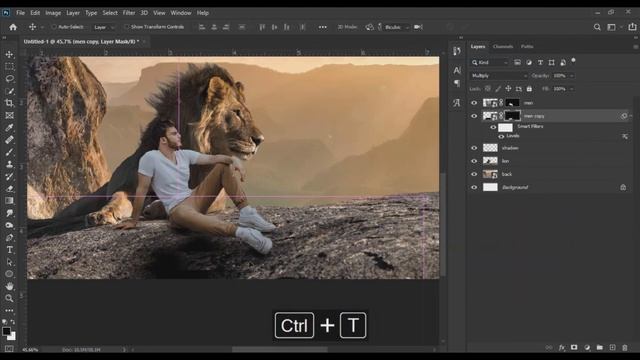The image size is (640, 360).
Task: Select the Zoom tool
Action: (x=9, y=298)
